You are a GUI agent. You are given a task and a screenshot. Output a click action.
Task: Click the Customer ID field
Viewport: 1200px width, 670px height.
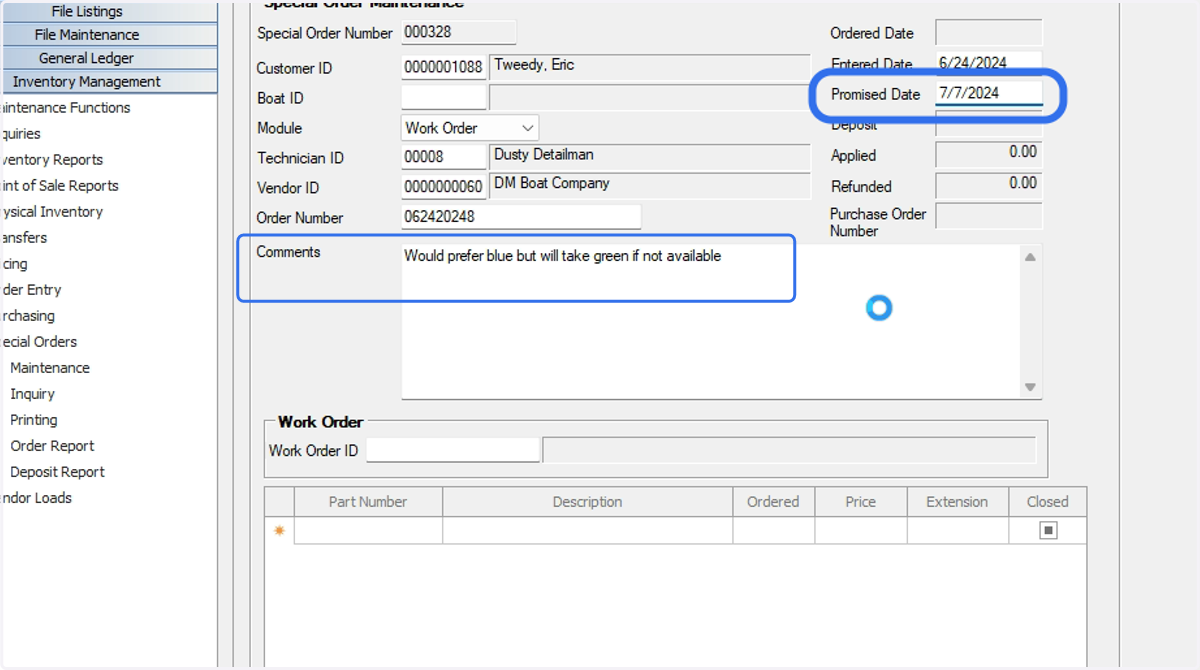coord(444,68)
